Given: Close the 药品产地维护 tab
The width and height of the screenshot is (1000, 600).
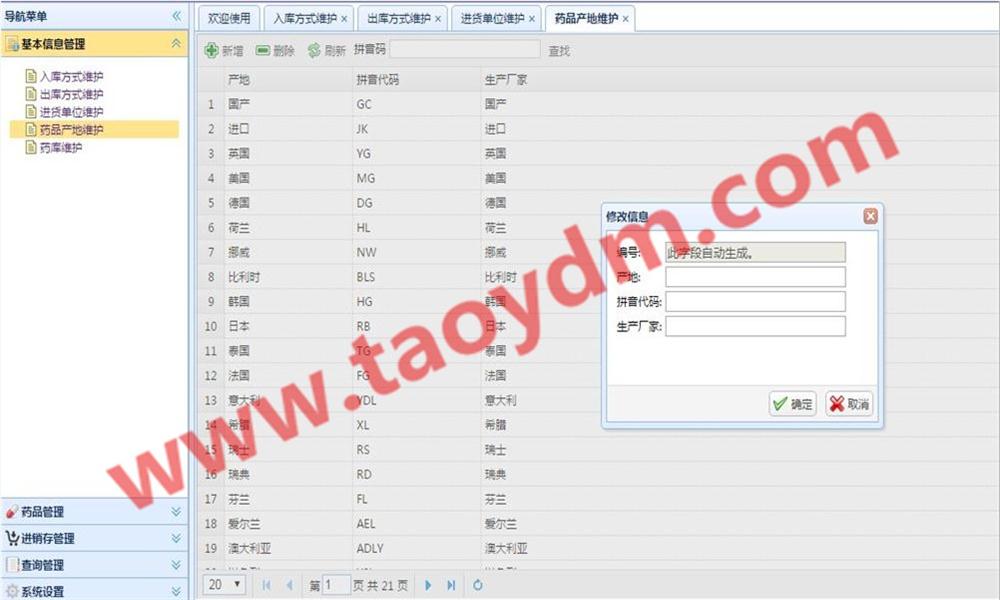Looking at the screenshot, I should pyautogui.click(x=626, y=19).
